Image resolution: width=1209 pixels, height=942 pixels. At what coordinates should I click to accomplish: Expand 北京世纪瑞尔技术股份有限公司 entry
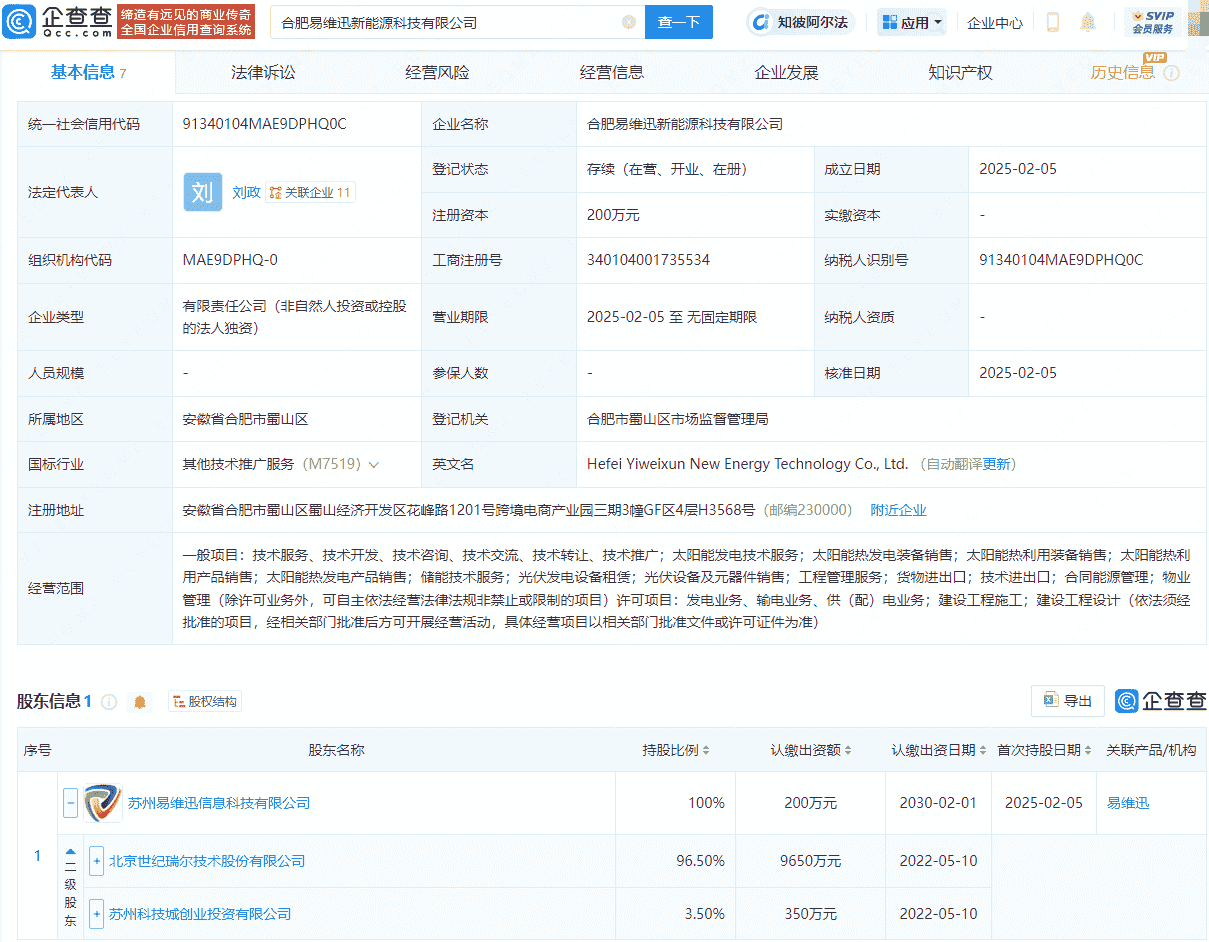95,861
